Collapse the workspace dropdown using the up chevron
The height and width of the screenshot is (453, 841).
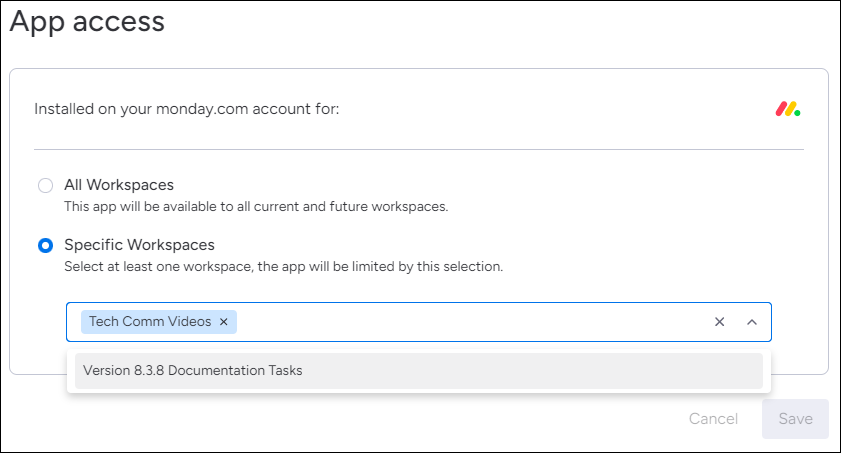point(752,322)
